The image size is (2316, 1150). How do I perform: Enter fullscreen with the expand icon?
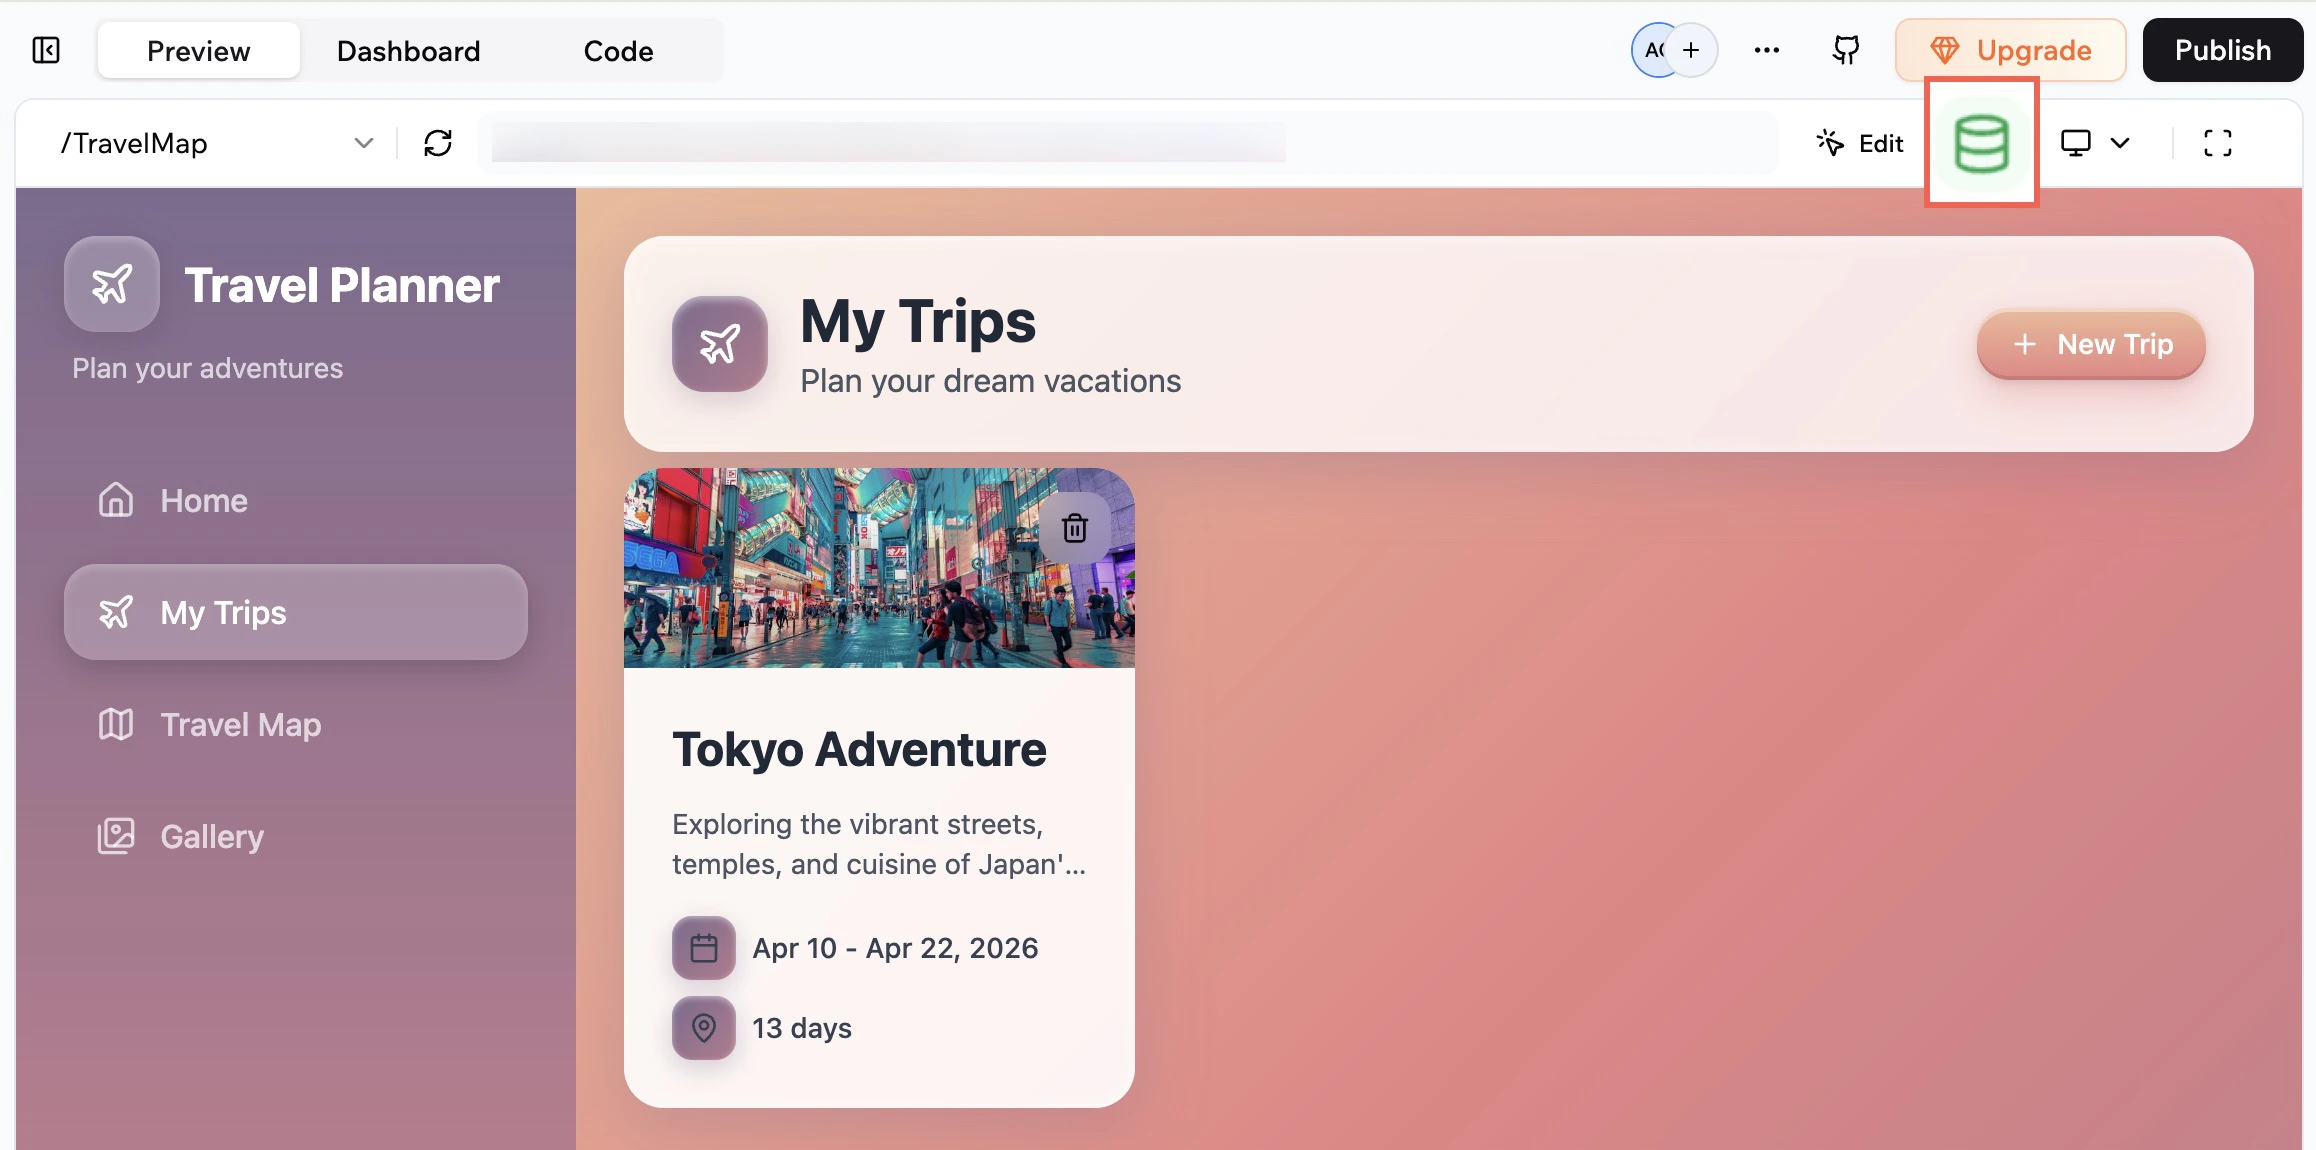click(x=2217, y=143)
